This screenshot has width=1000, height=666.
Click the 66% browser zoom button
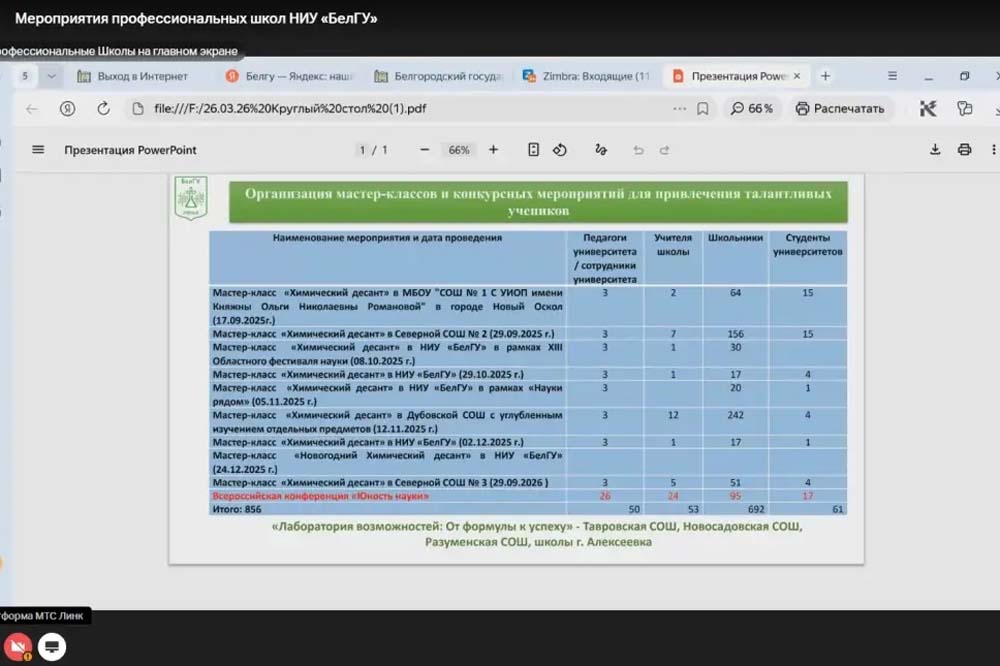point(752,109)
